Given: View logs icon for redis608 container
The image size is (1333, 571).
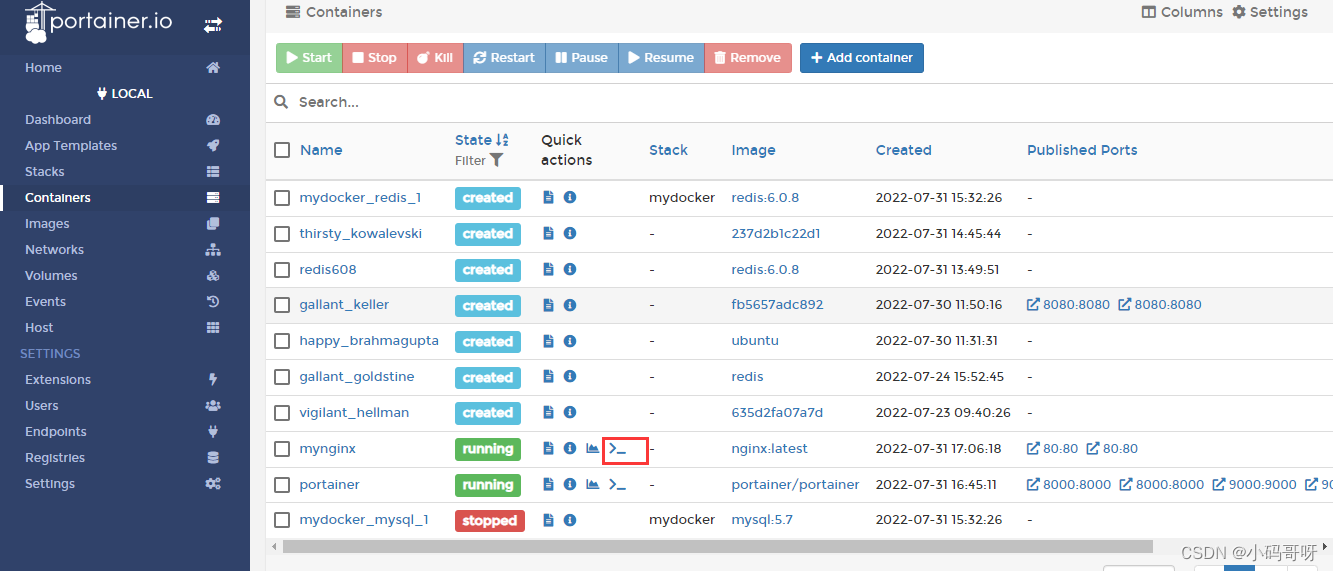Looking at the screenshot, I should (548, 270).
